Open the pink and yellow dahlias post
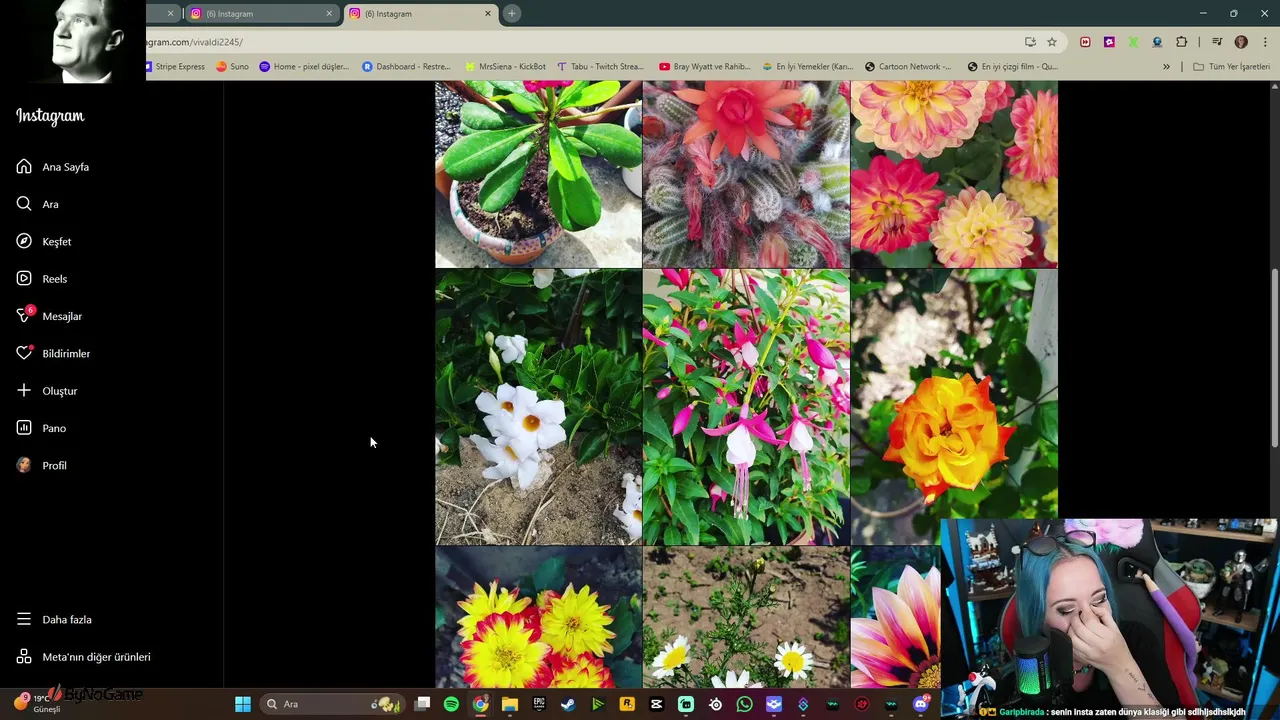Viewport: 1280px width, 720px height. (954, 174)
